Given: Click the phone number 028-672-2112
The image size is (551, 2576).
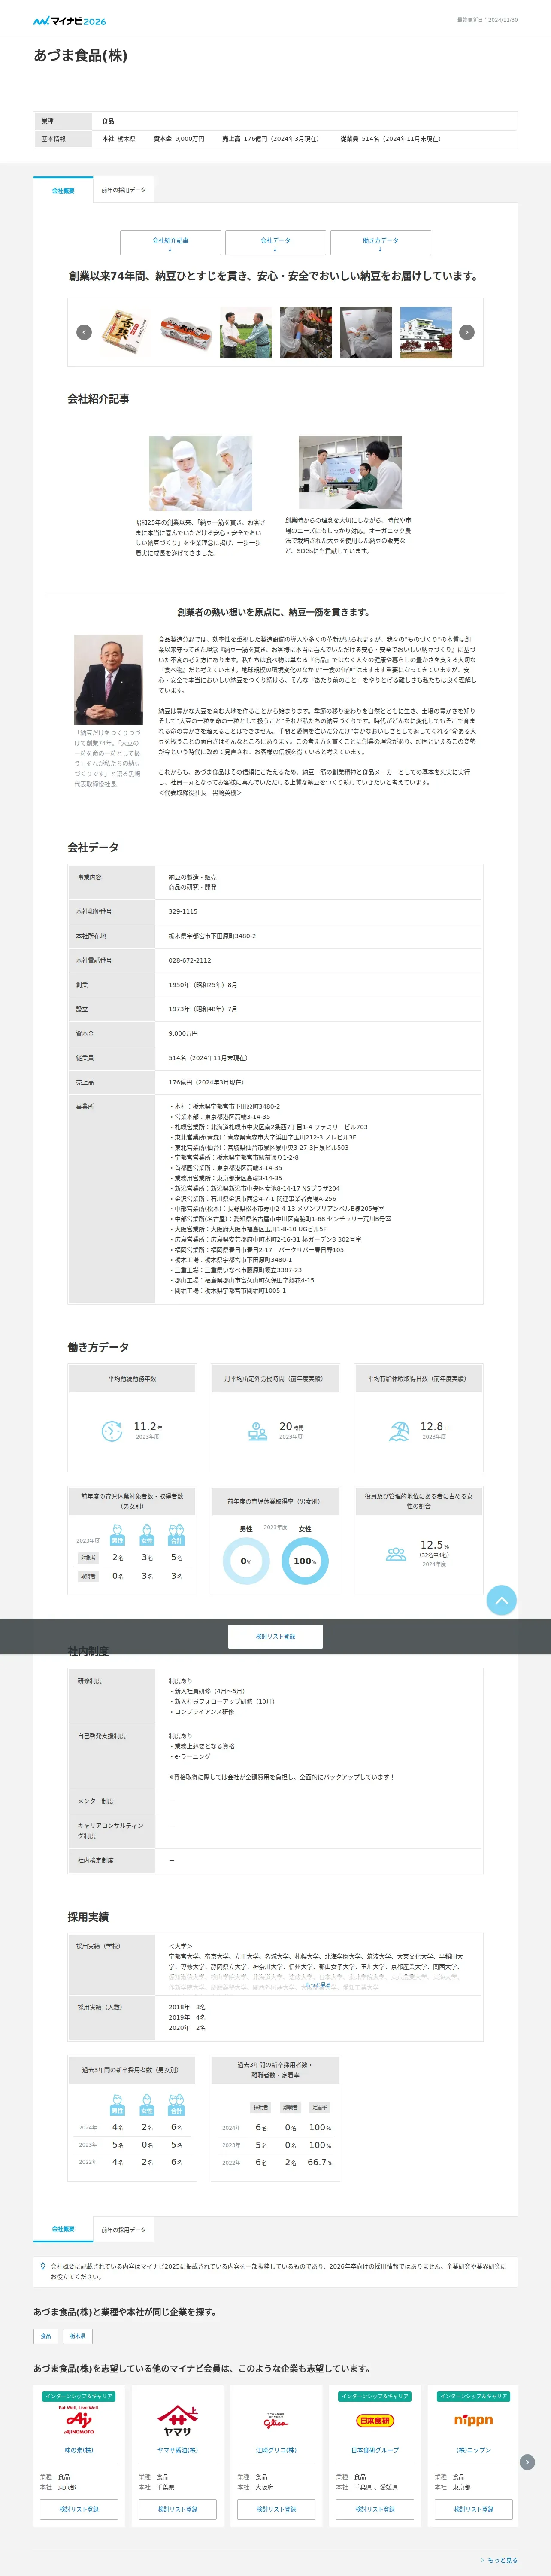Looking at the screenshot, I should (190, 960).
